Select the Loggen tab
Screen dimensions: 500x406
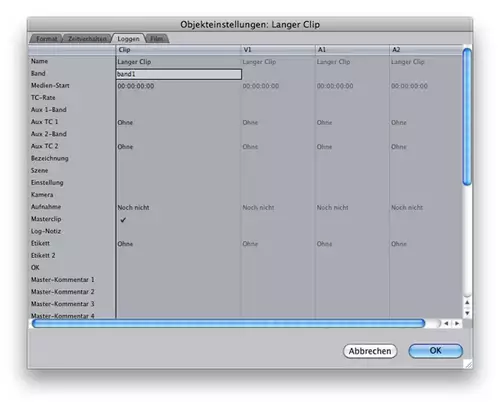tap(128, 39)
